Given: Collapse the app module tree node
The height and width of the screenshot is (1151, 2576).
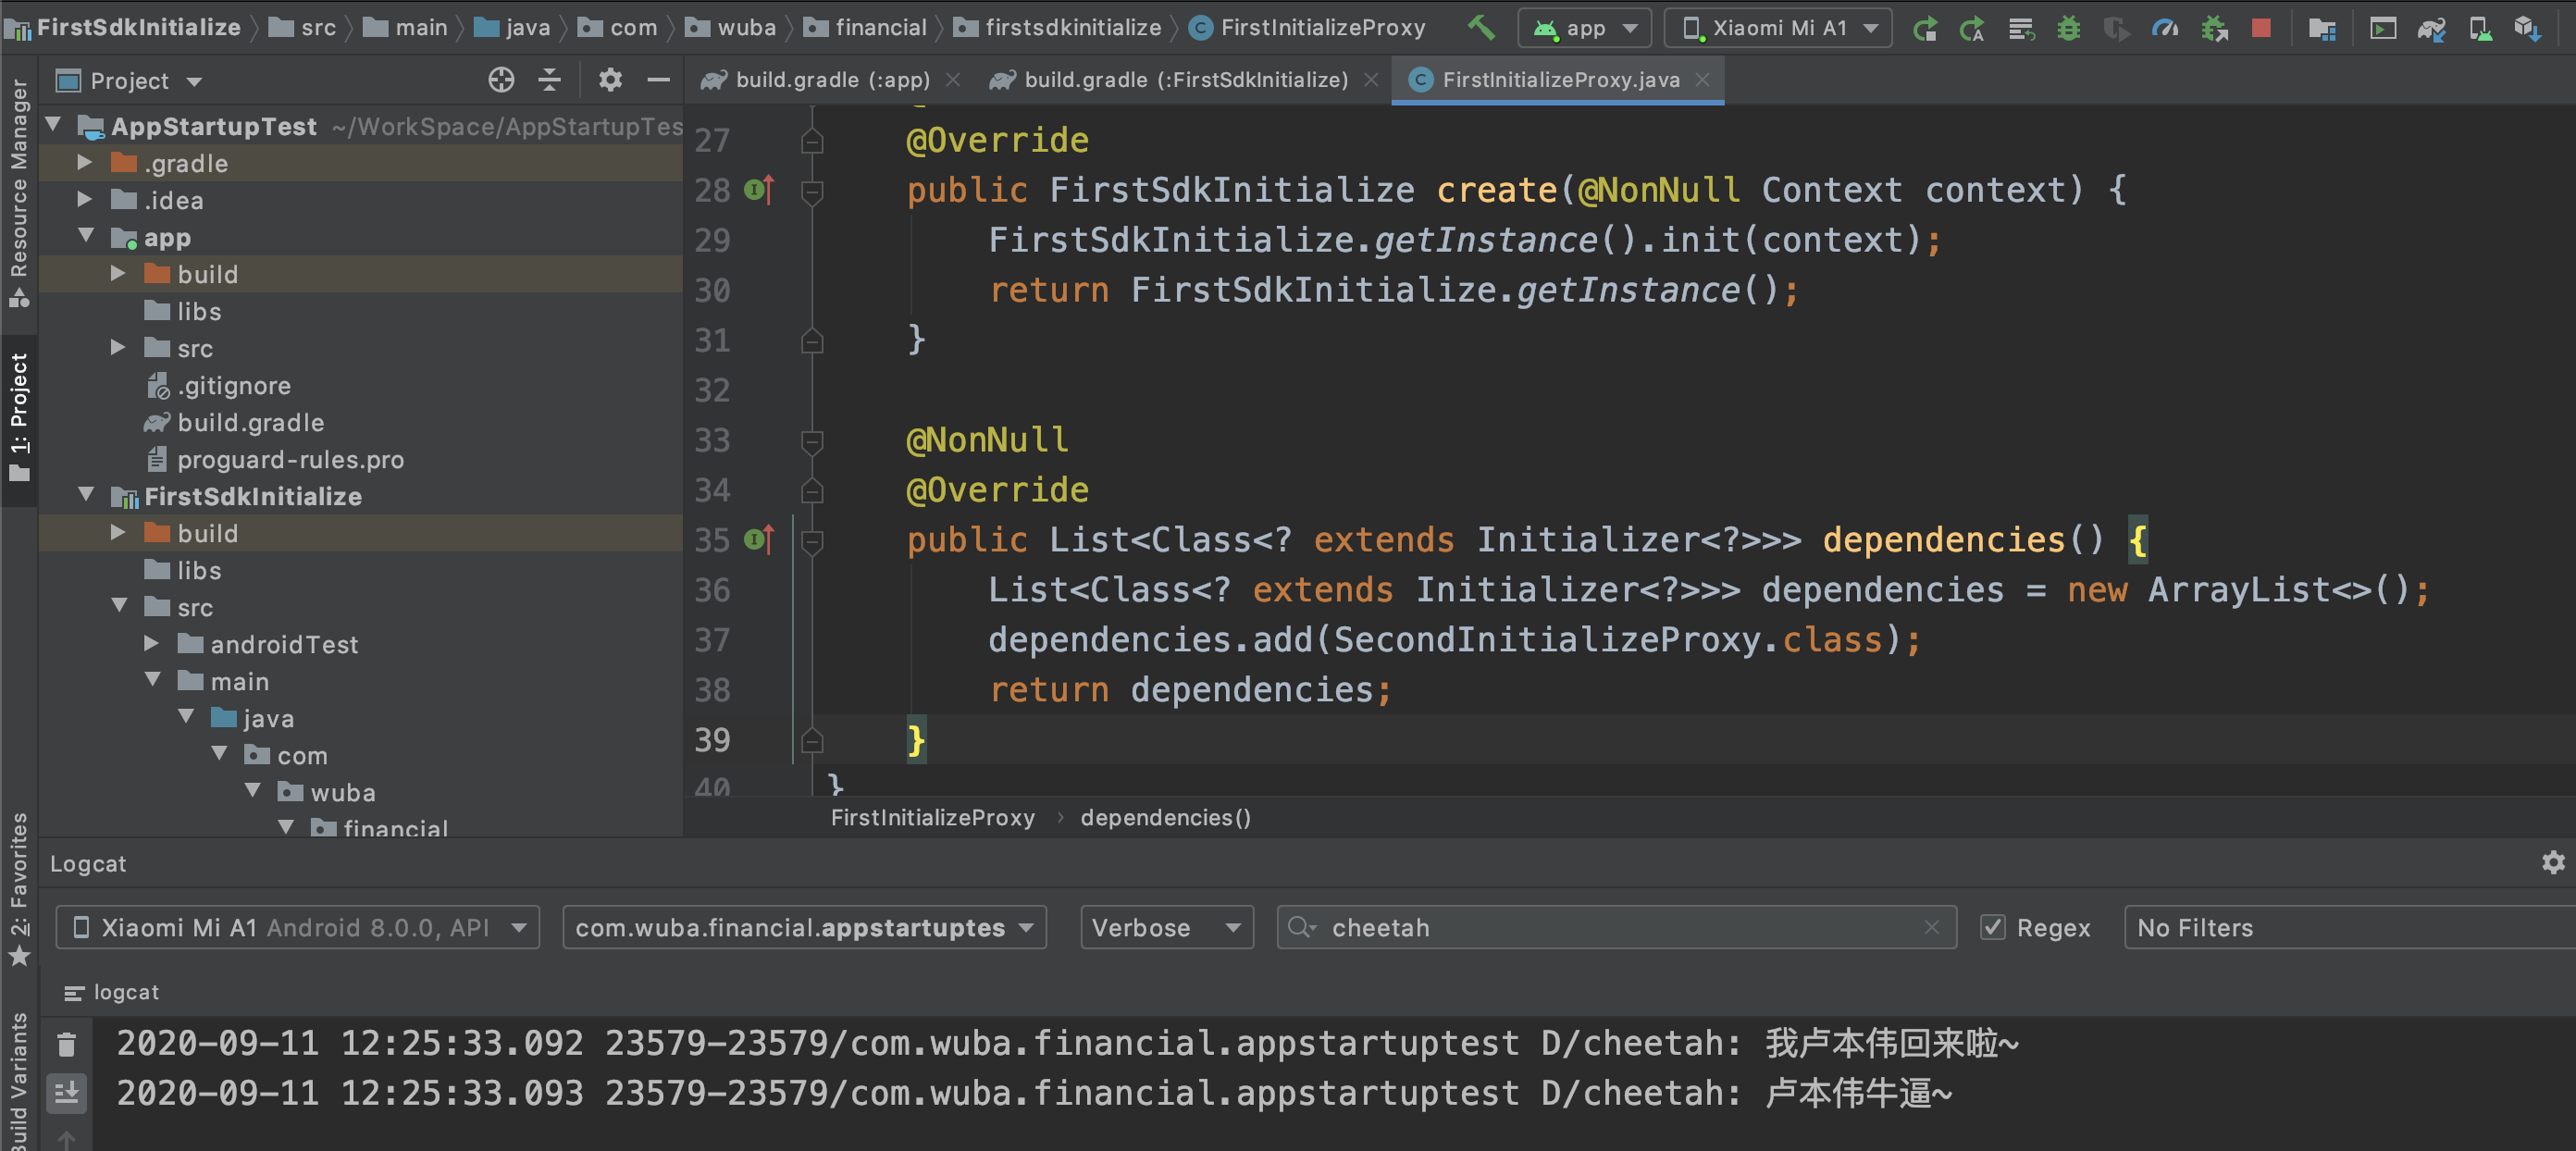Looking at the screenshot, I should tap(85, 236).
